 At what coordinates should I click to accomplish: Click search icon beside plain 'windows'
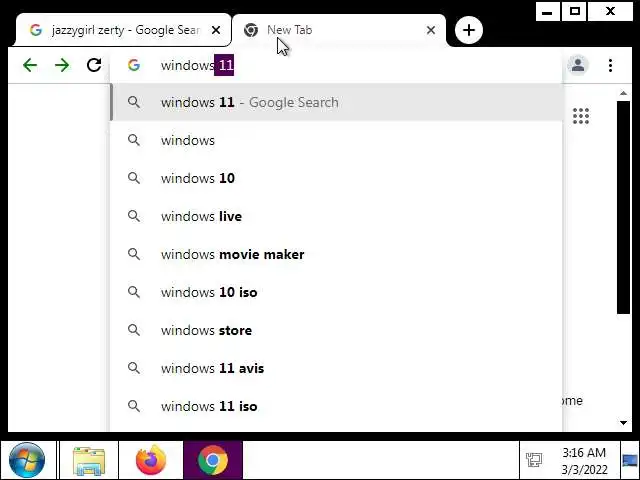134,140
